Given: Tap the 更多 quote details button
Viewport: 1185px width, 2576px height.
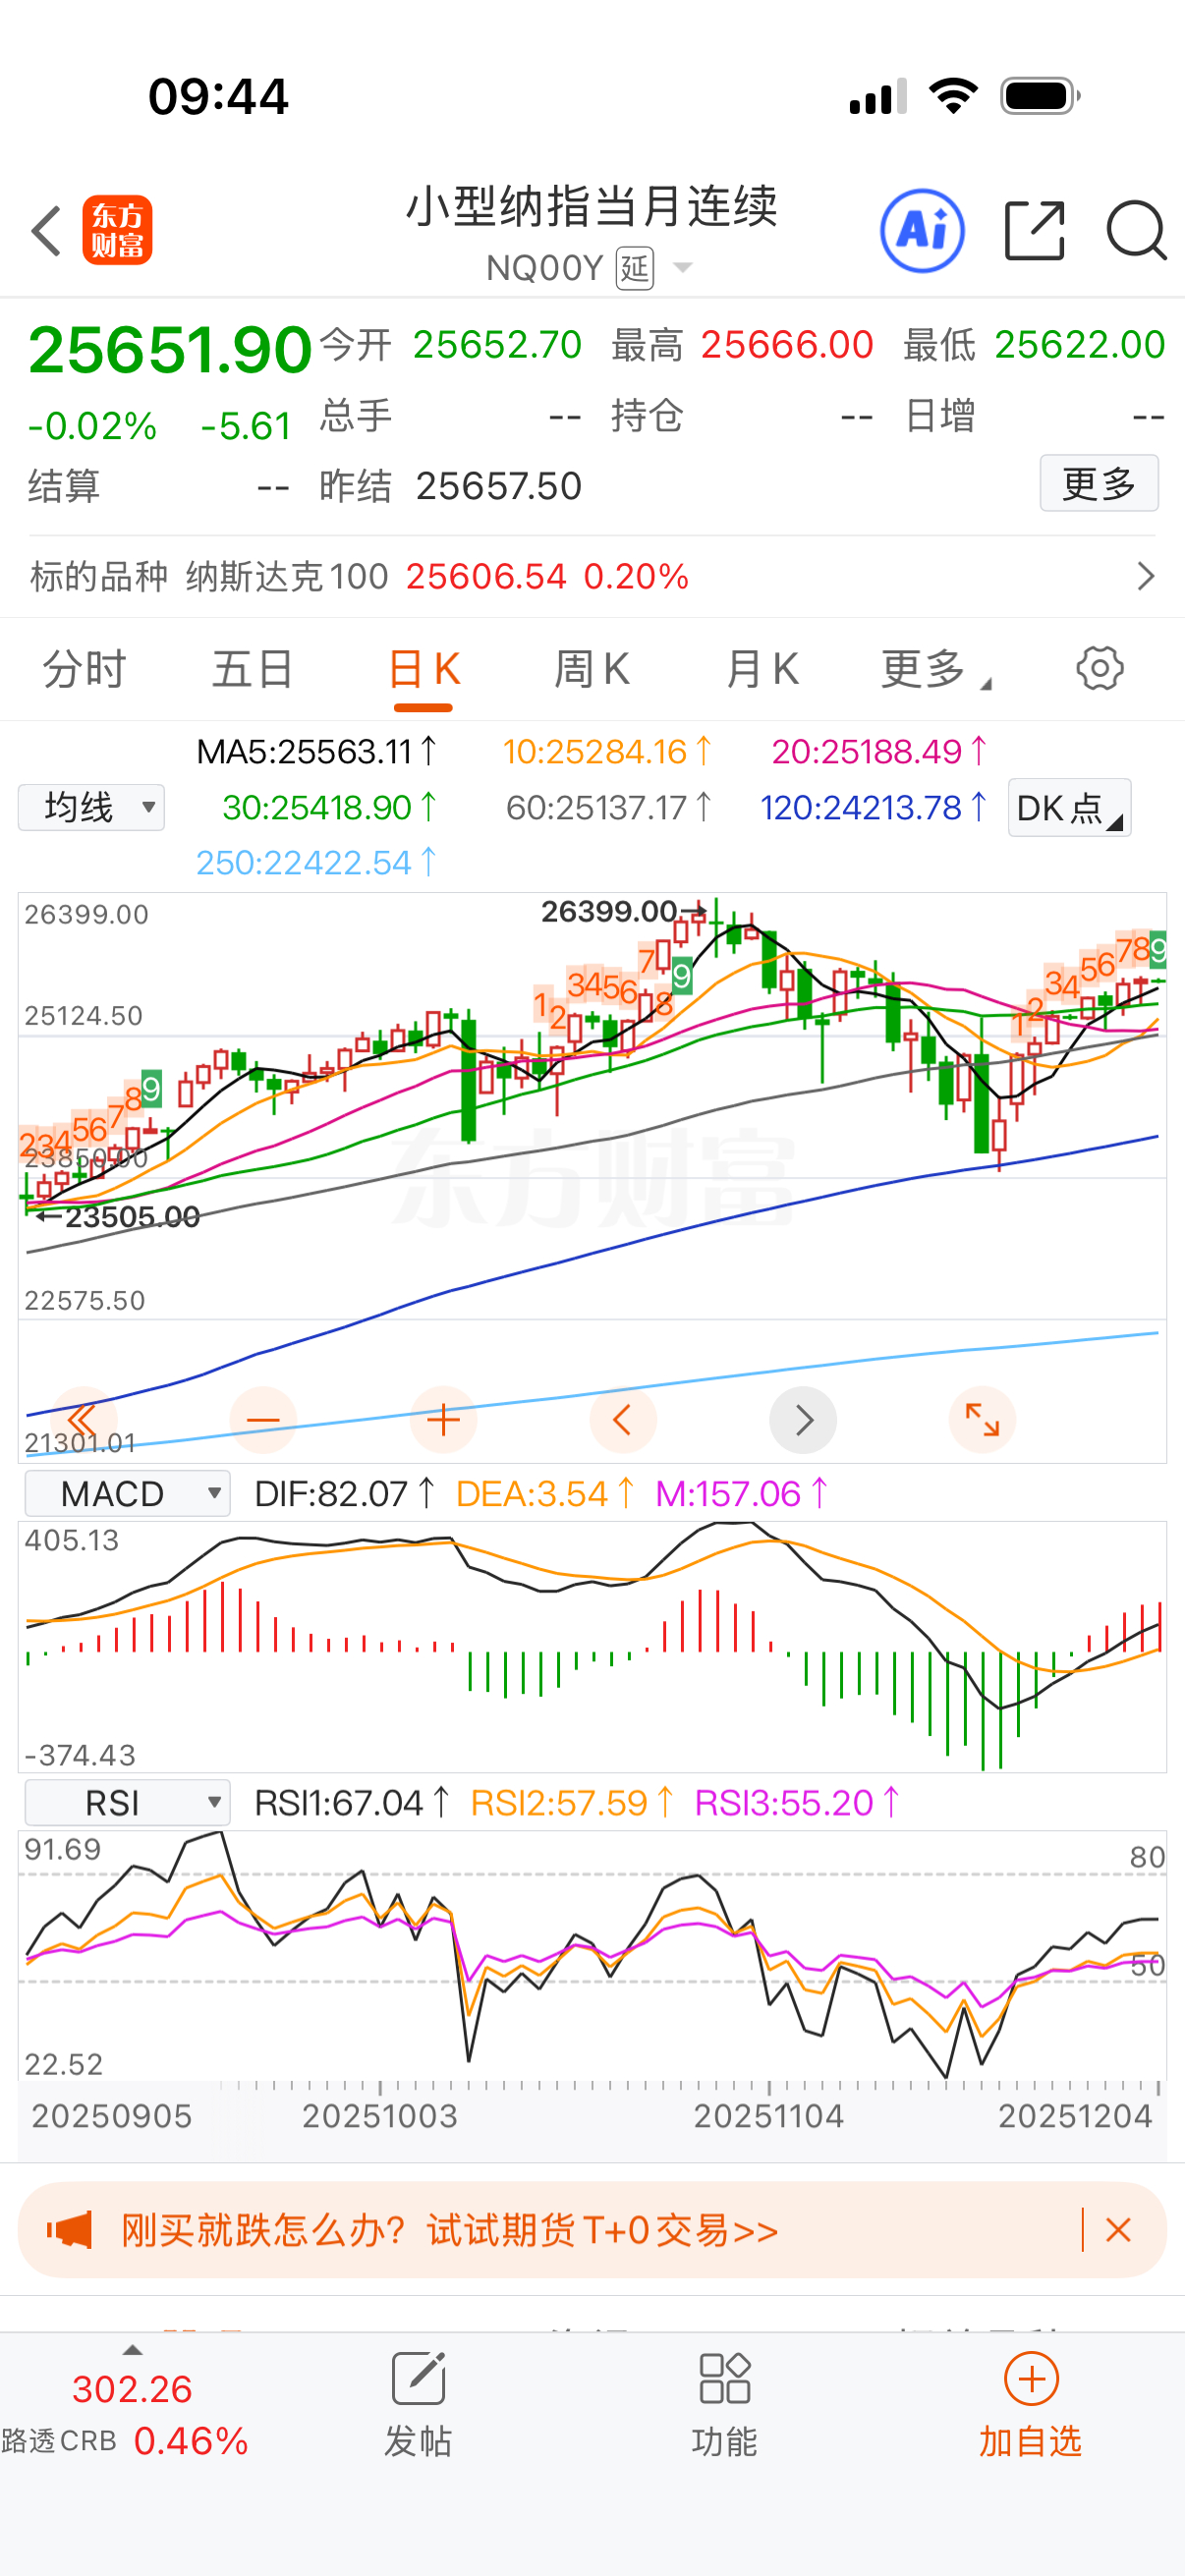Looking at the screenshot, I should [x=1099, y=483].
